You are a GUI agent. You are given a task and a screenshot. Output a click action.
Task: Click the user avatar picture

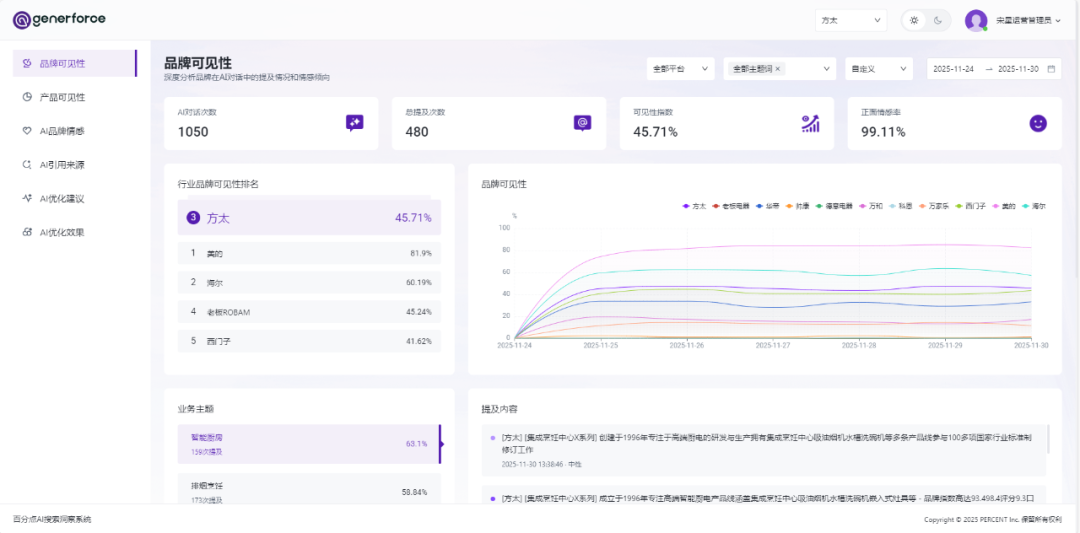[x=975, y=20]
